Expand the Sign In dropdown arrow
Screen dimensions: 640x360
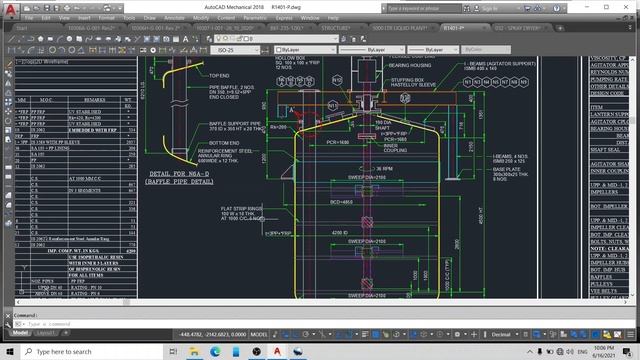[518, 8]
